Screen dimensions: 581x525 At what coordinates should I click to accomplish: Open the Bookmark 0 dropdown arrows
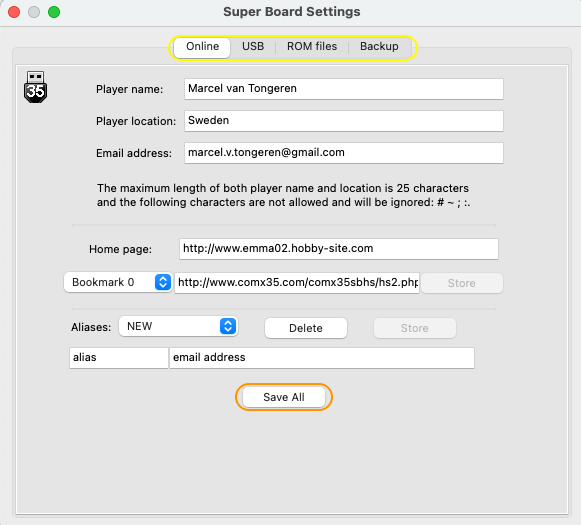(x=163, y=282)
